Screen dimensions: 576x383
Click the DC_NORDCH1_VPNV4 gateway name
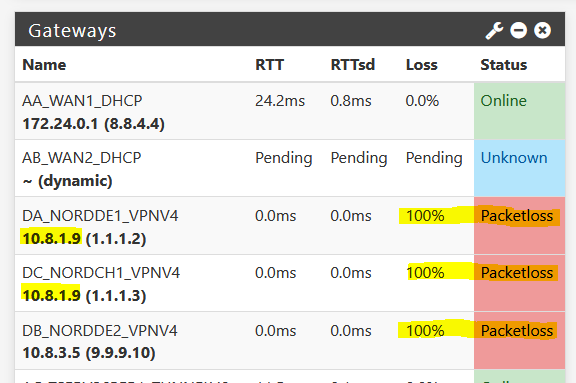pos(101,273)
